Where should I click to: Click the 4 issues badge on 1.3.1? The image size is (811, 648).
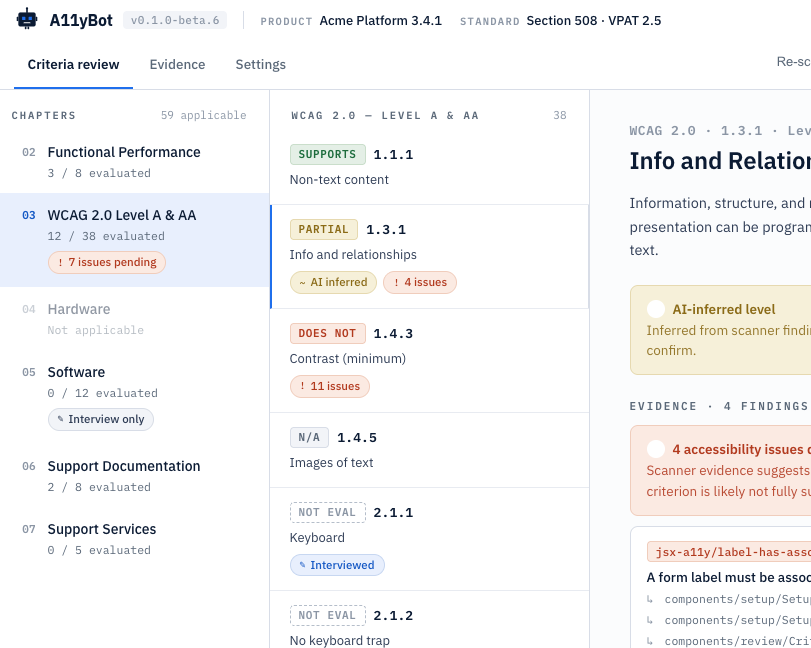[420, 282]
